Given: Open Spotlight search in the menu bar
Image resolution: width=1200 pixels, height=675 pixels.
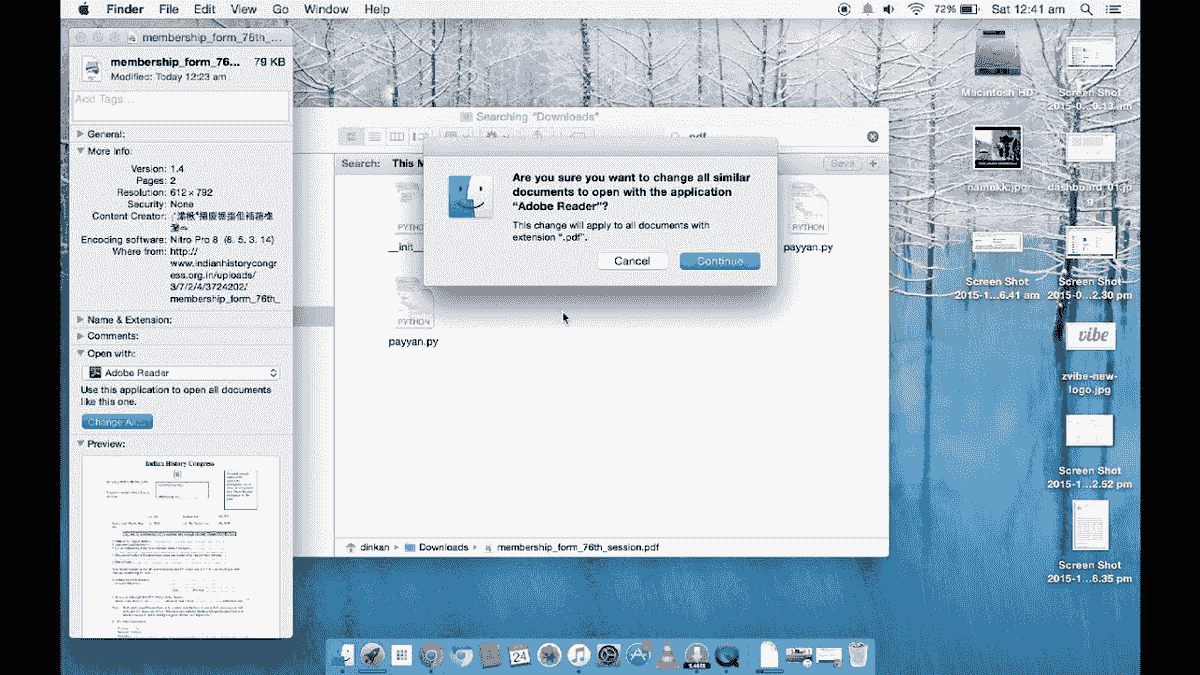Looking at the screenshot, I should coord(1085,9).
